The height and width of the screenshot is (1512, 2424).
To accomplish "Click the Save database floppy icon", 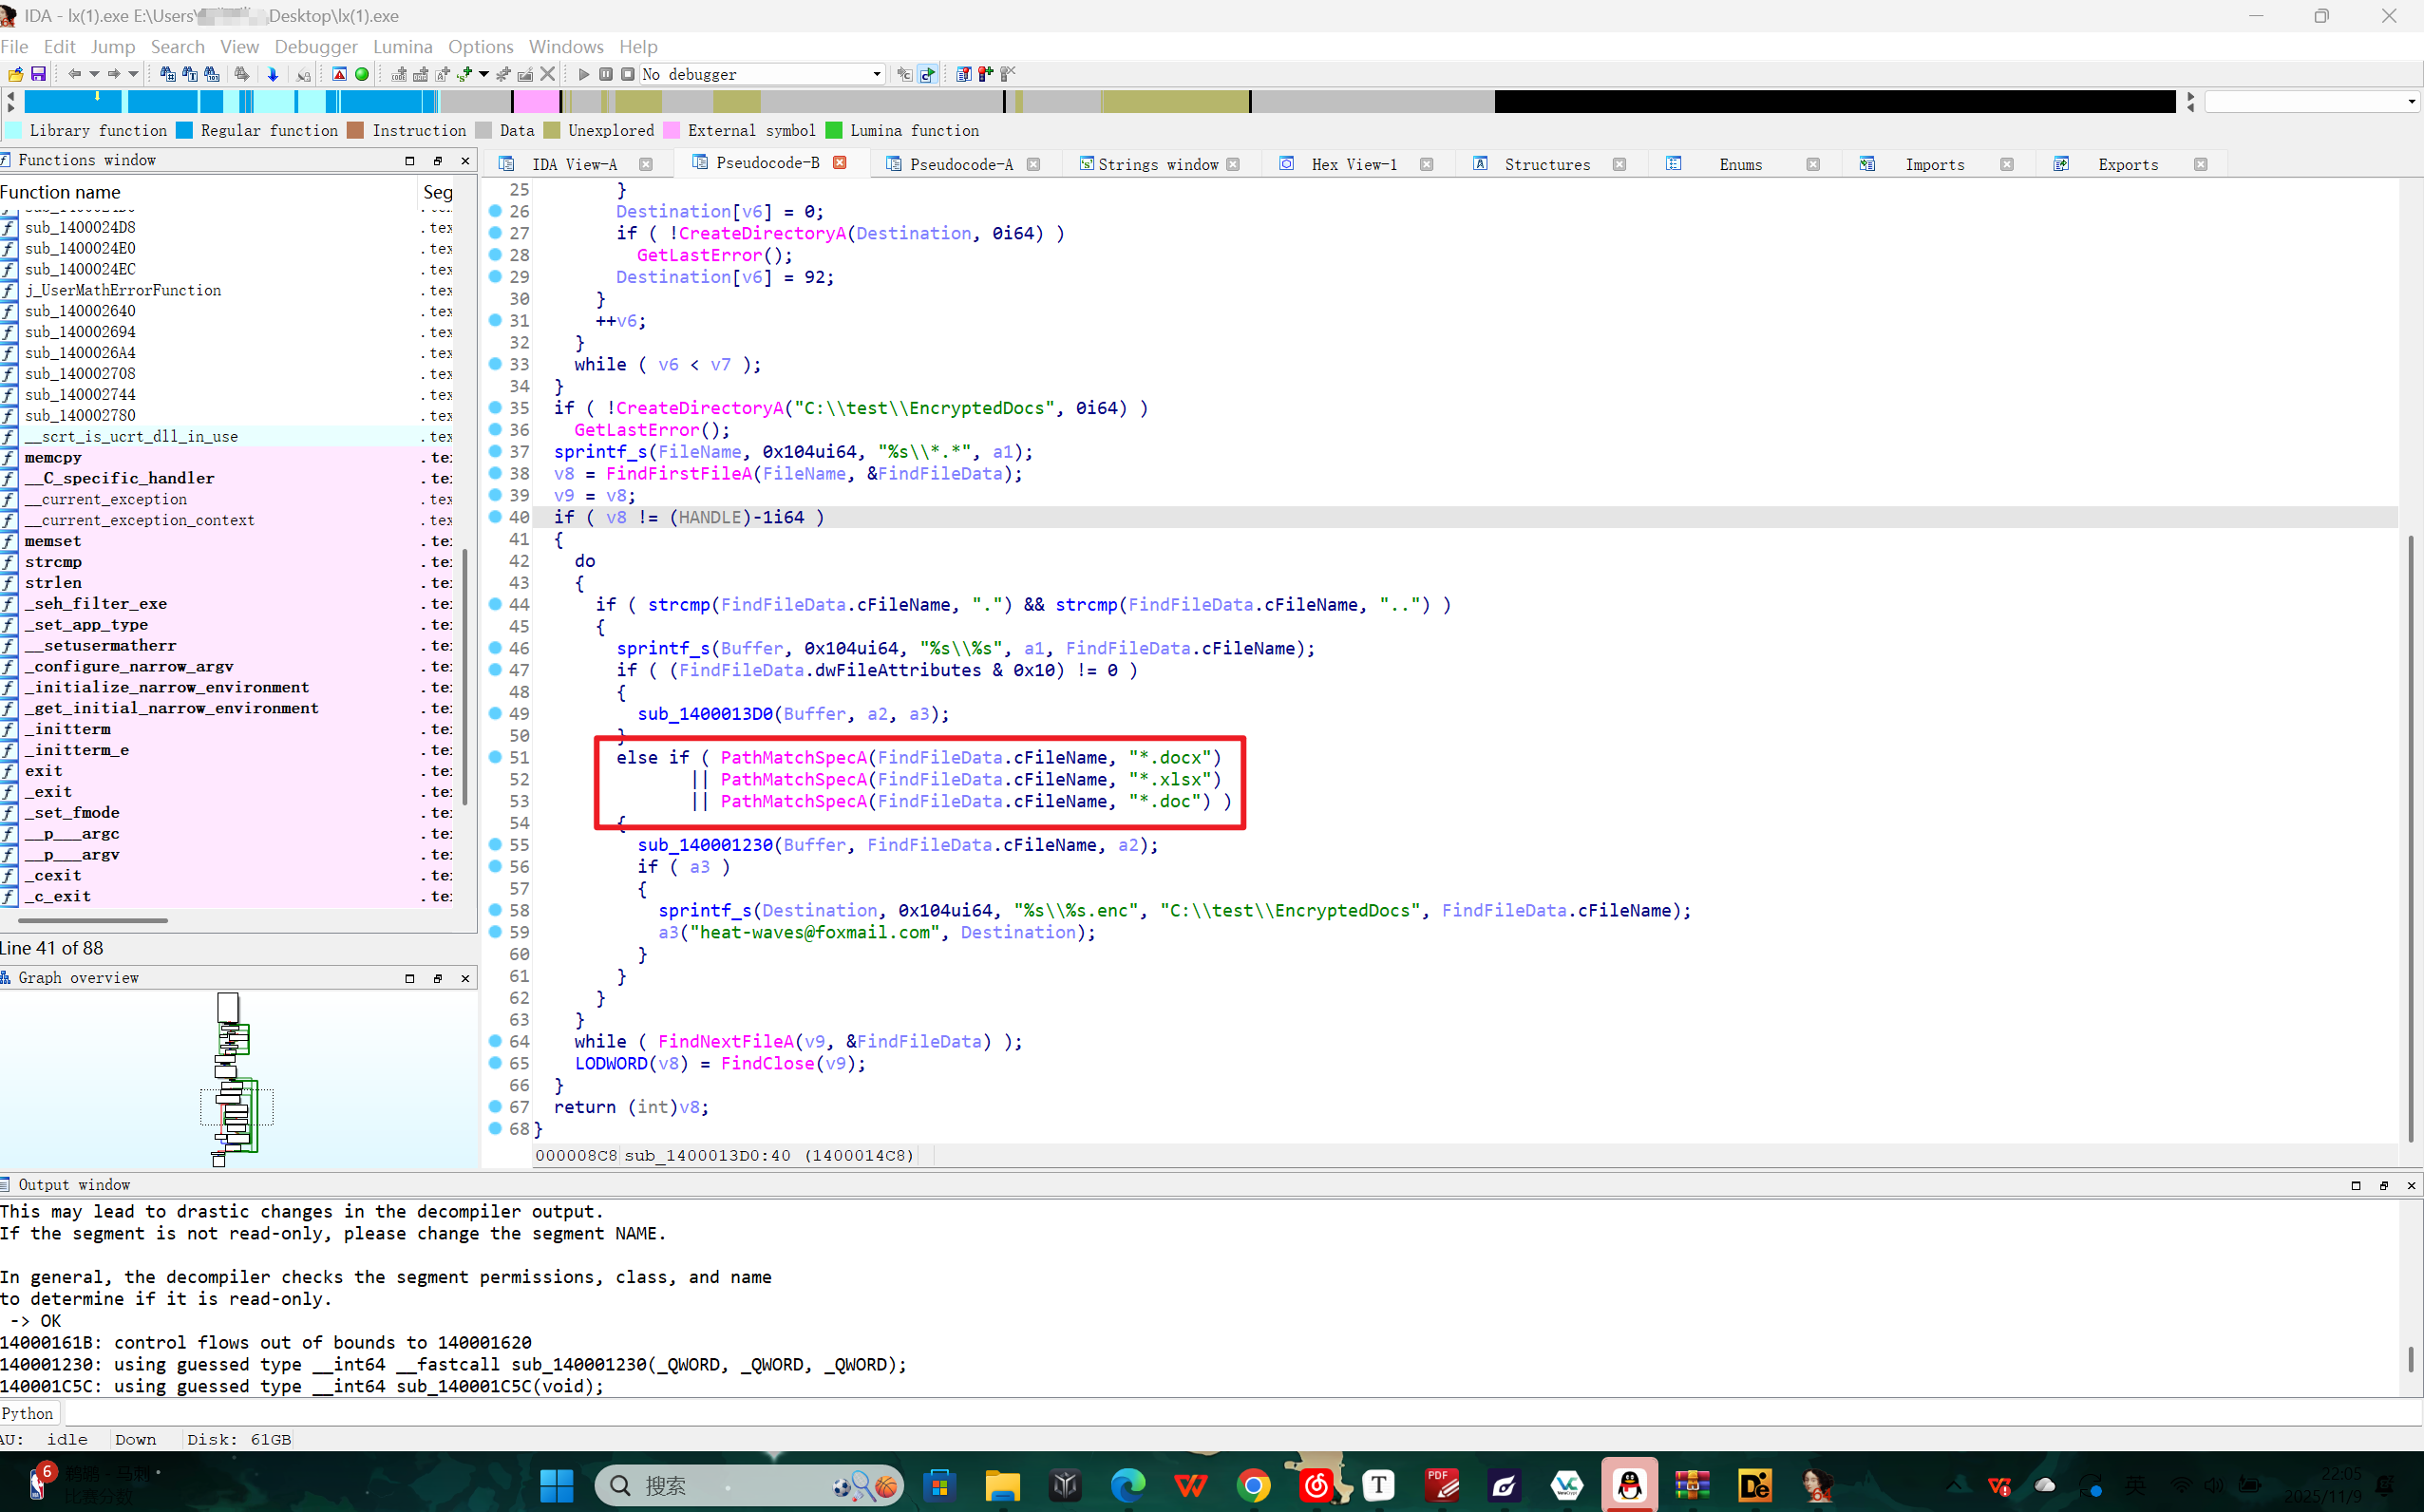I will pos(38,74).
